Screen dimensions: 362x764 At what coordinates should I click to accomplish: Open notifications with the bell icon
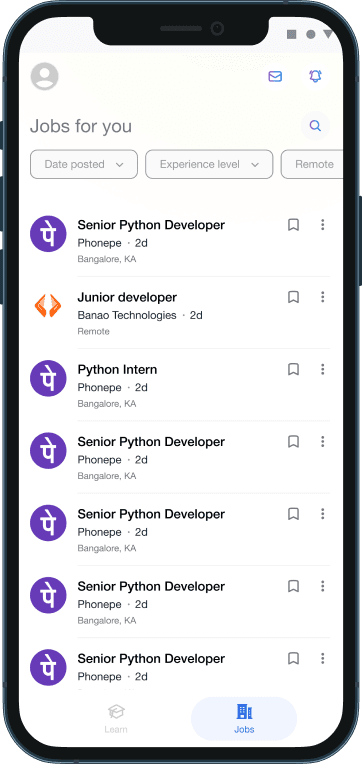315,76
